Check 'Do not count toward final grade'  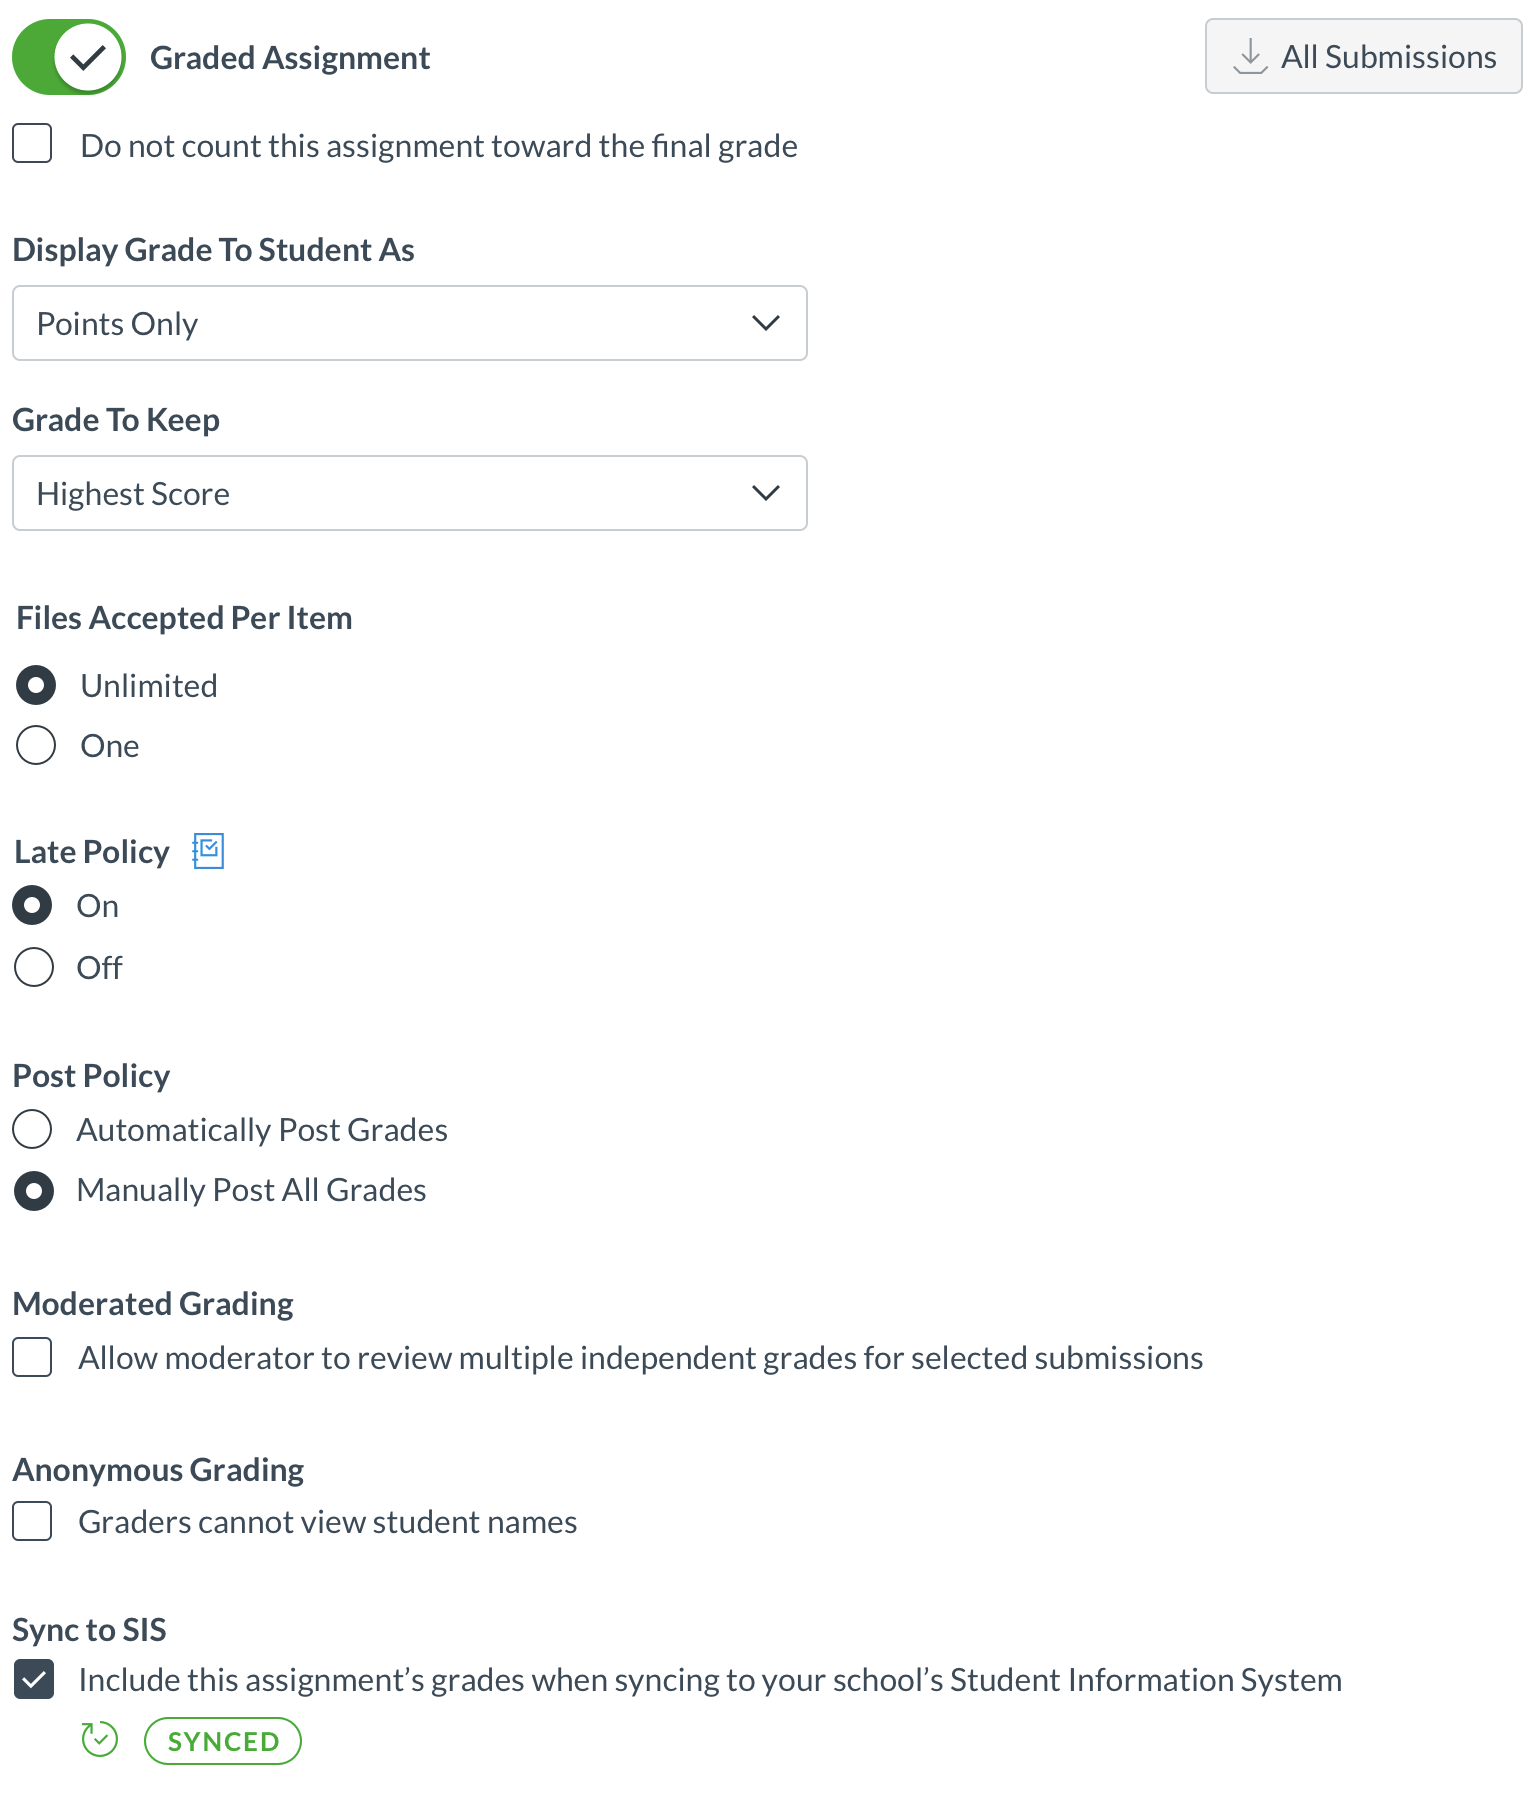(33, 144)
